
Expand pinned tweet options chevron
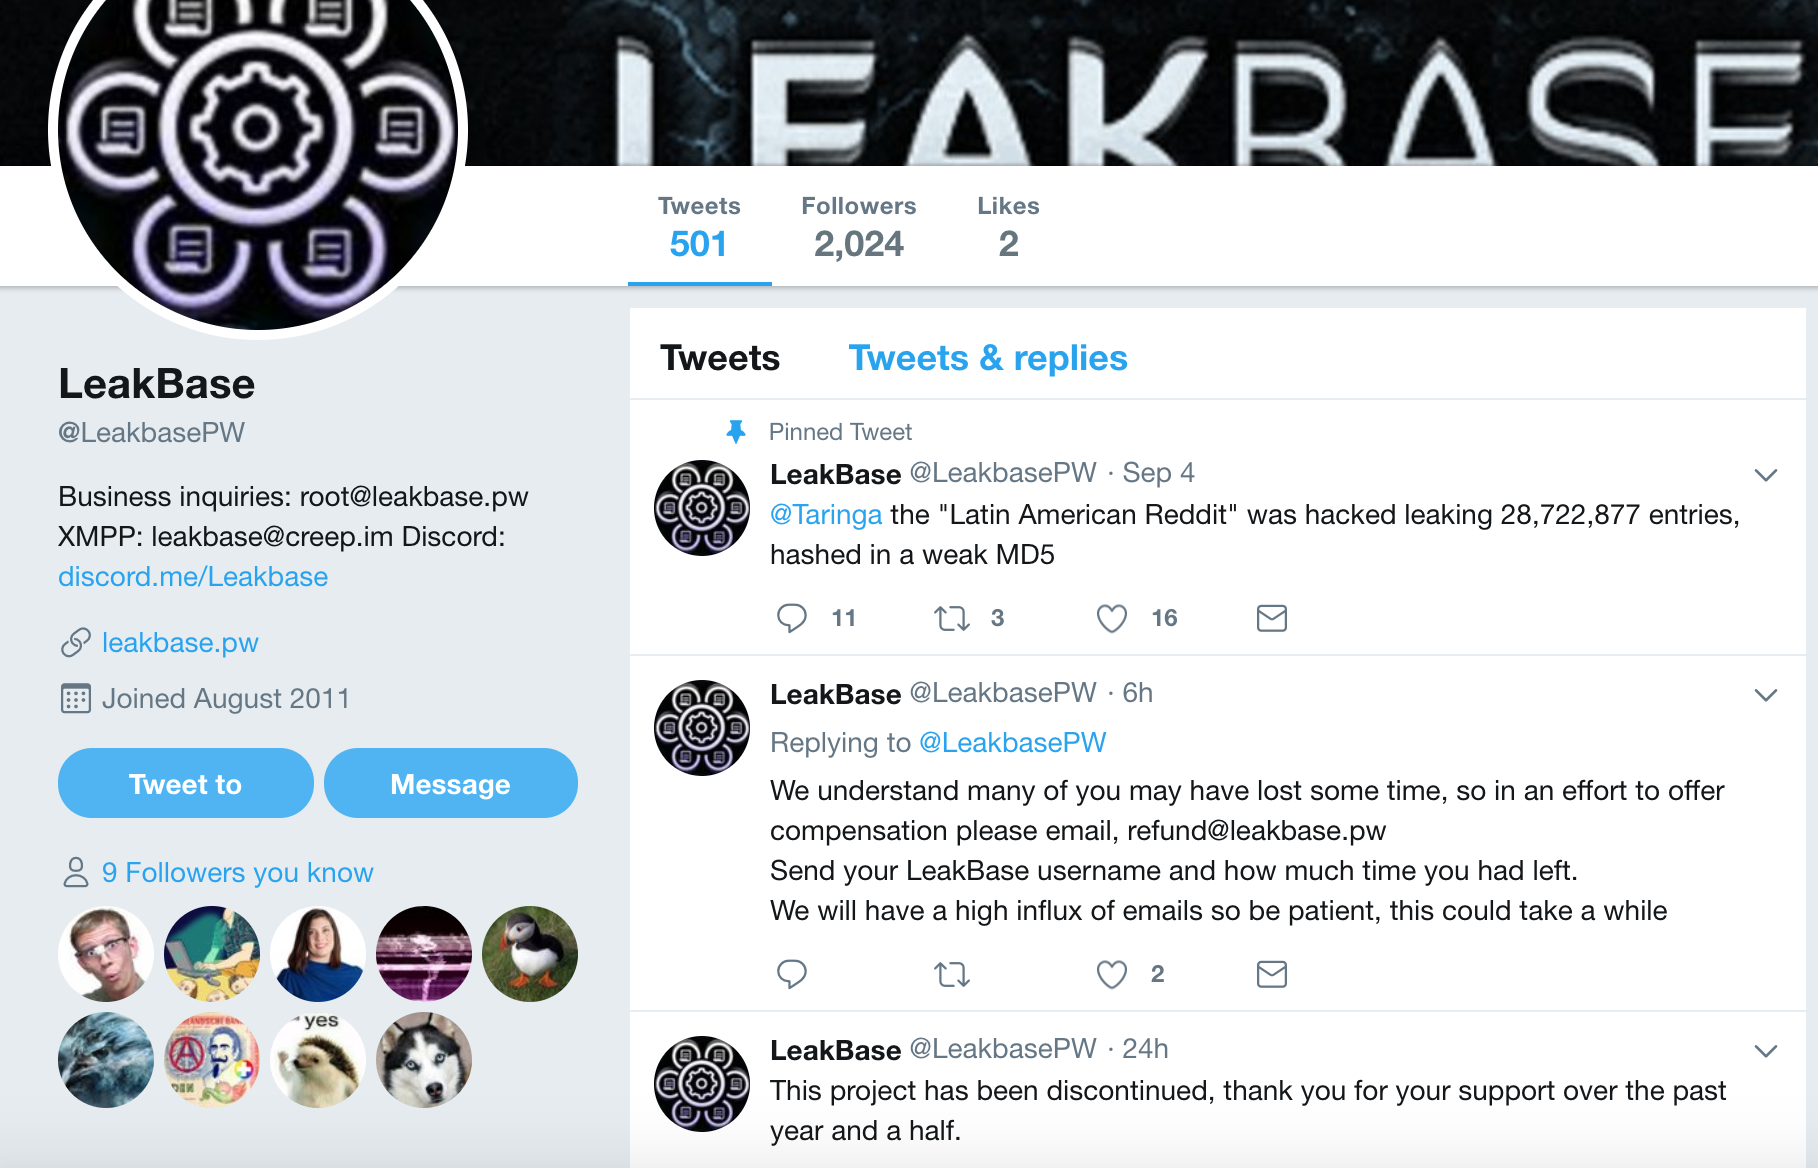tap(1766, 475)
